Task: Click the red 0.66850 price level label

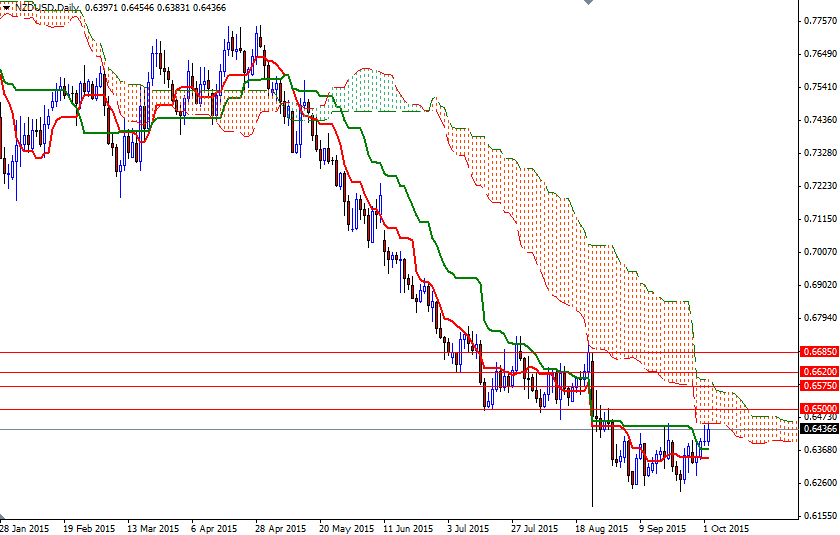Action: click(x=819, y=352)
